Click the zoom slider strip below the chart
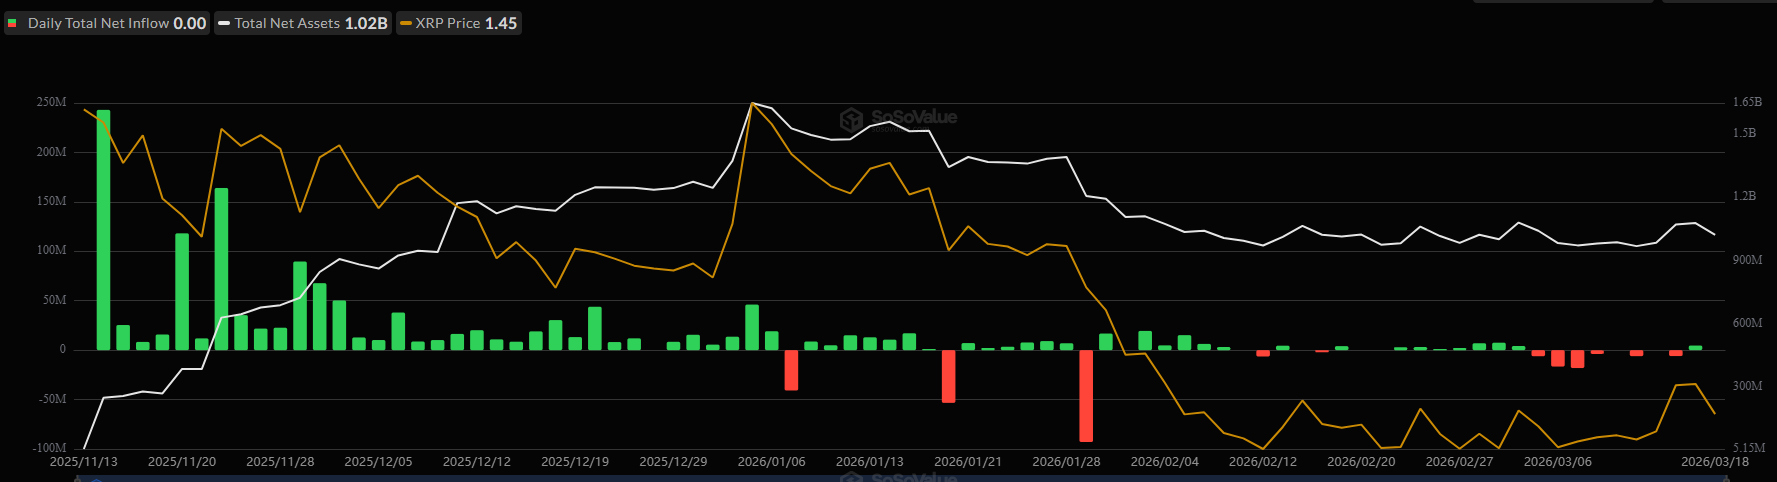 coord(900,478)
